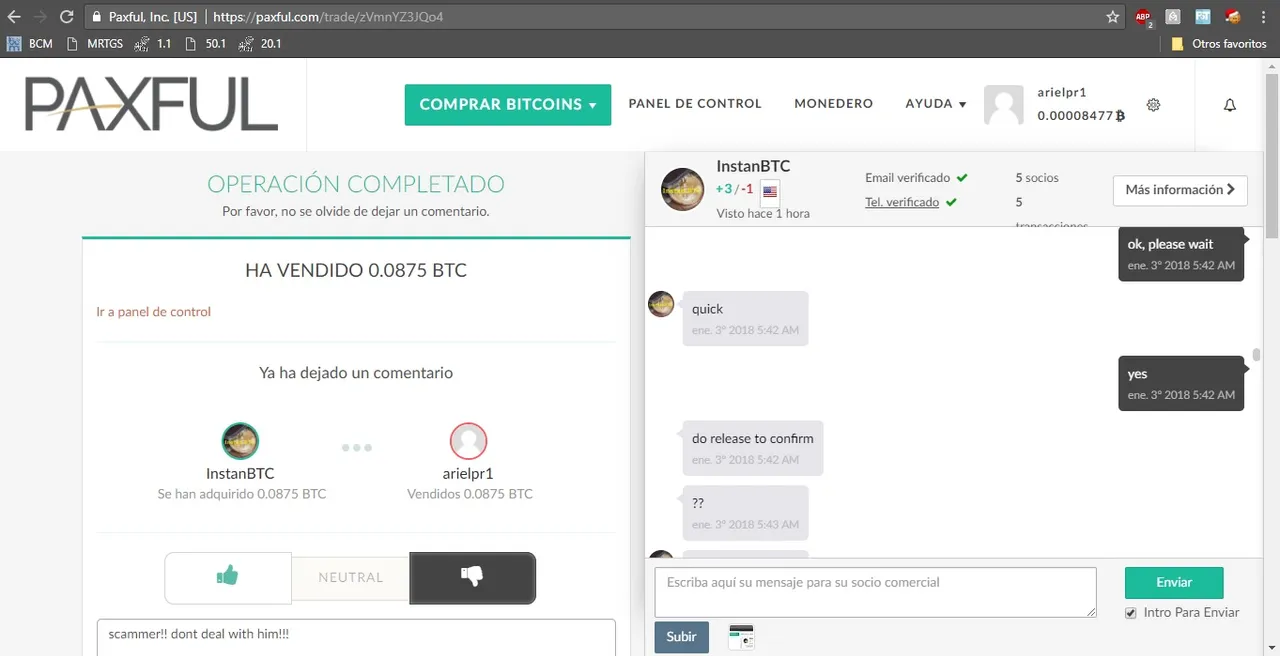Click the green check next to Email verificado
Screen dimensions: 1280x656
pyautogui.click(x=962, y=178)
